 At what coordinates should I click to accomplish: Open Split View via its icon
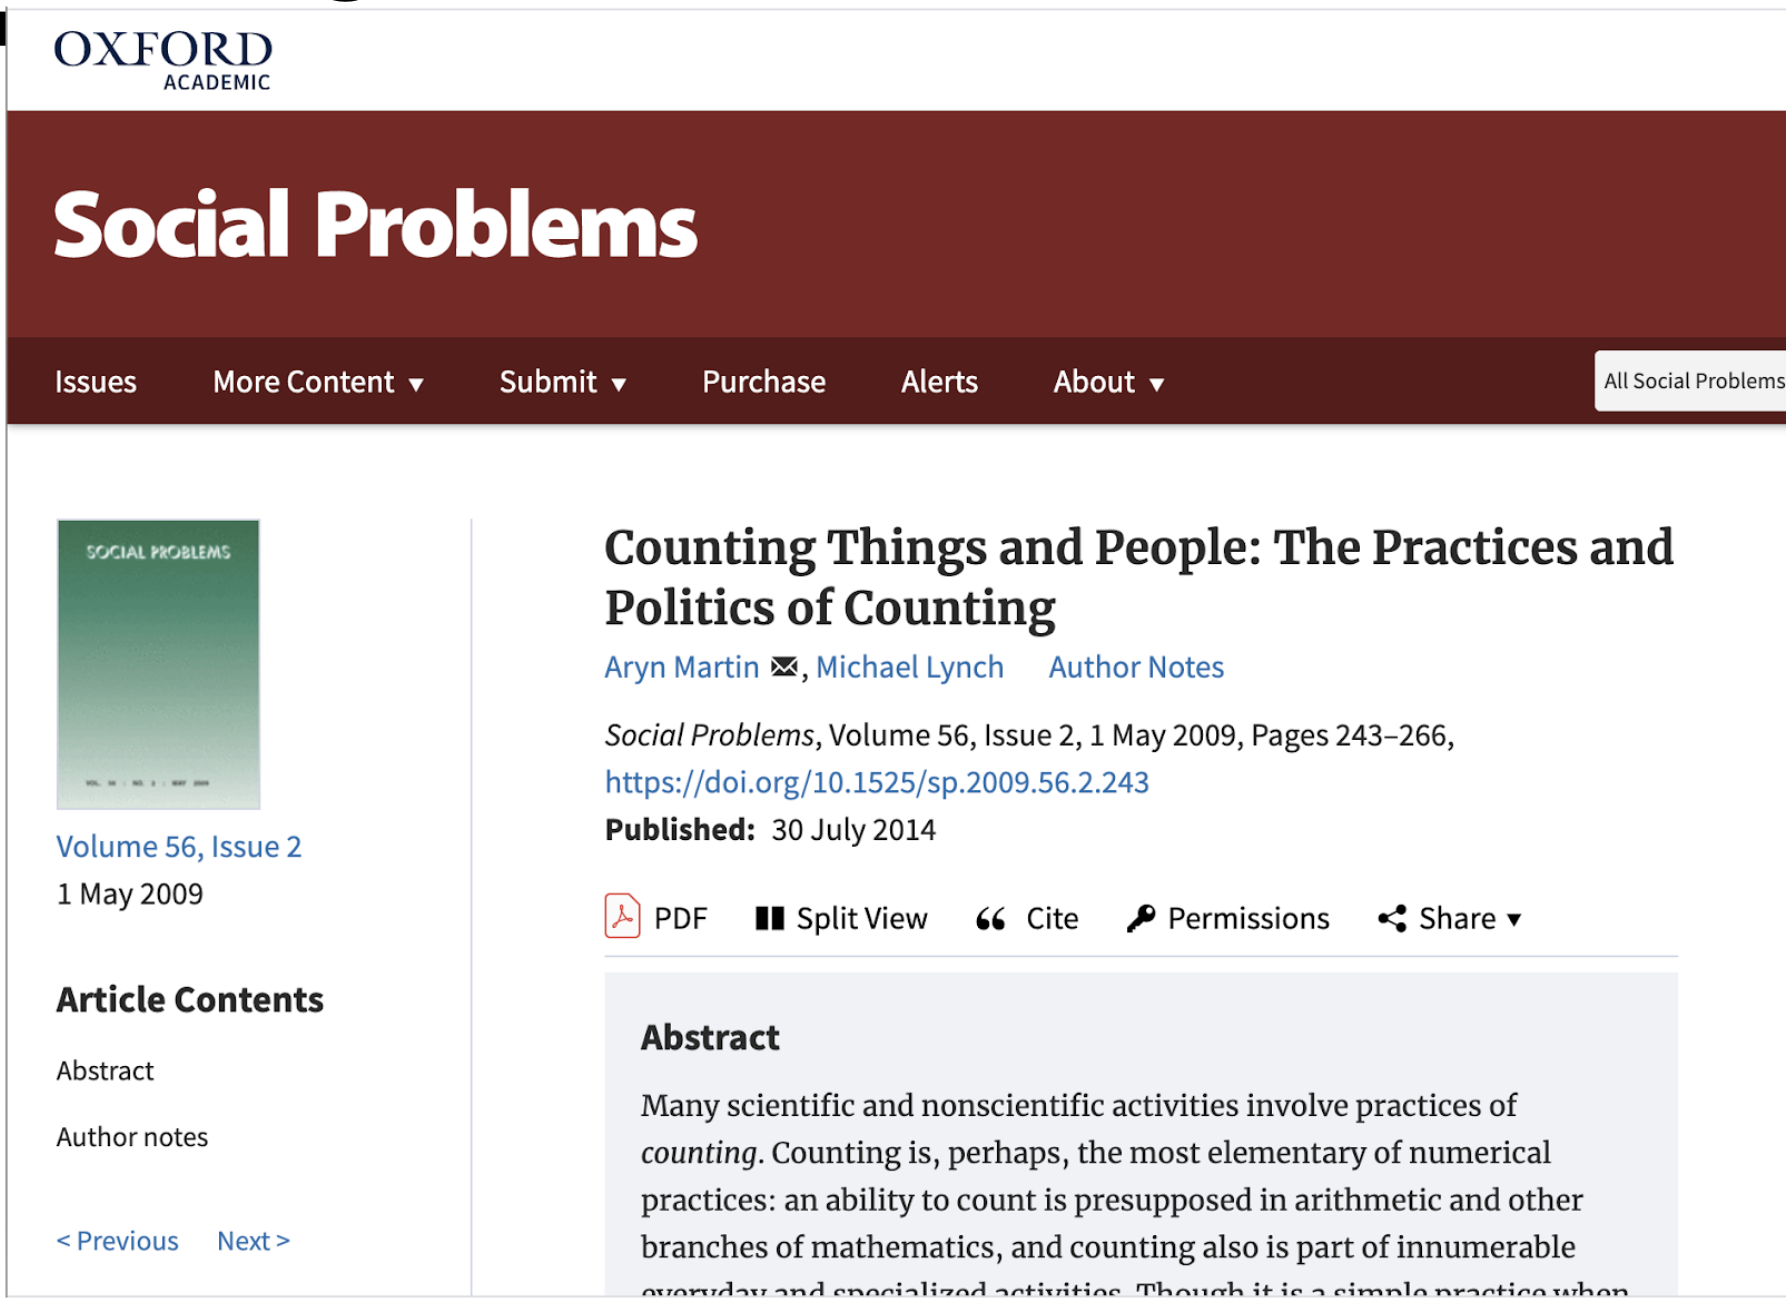[769, 918]
